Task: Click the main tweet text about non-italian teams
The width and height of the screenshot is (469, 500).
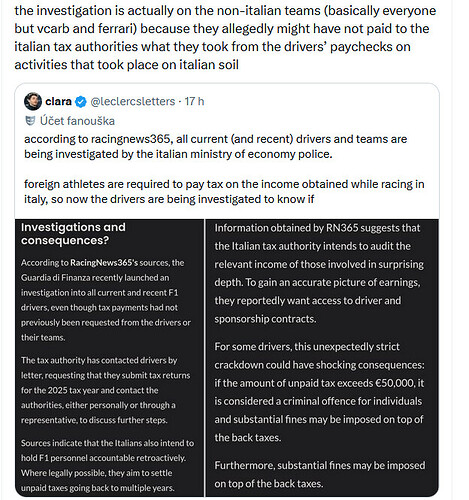Action: (x=225, y=37)
